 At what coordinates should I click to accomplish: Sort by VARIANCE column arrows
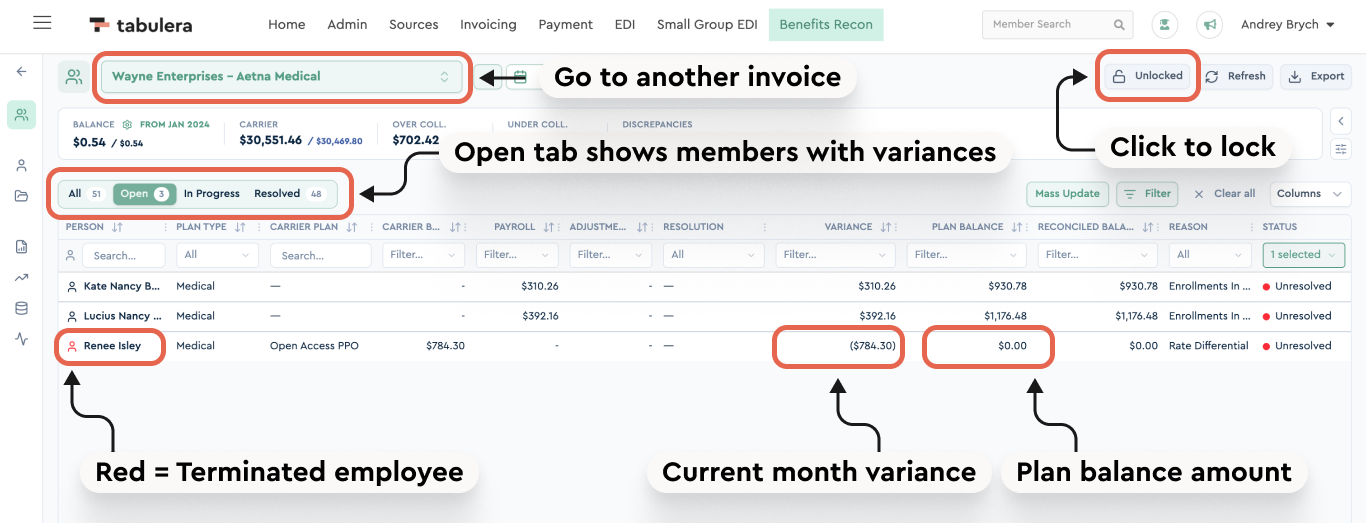pos(886,227)
